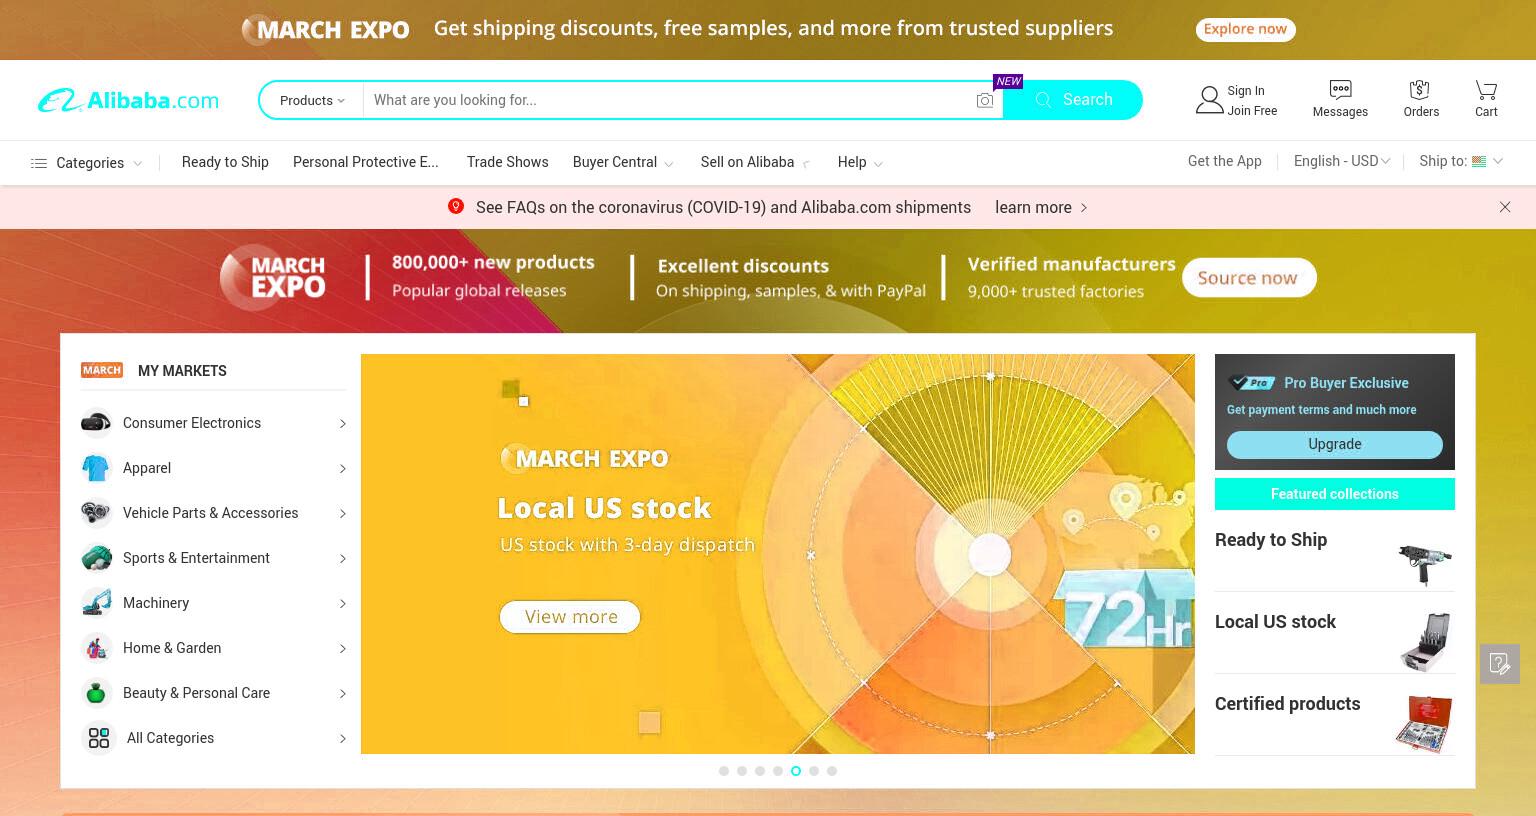Select the active fifth carousel dot
The image size is (1536, 816).
[x=796, y=771]
